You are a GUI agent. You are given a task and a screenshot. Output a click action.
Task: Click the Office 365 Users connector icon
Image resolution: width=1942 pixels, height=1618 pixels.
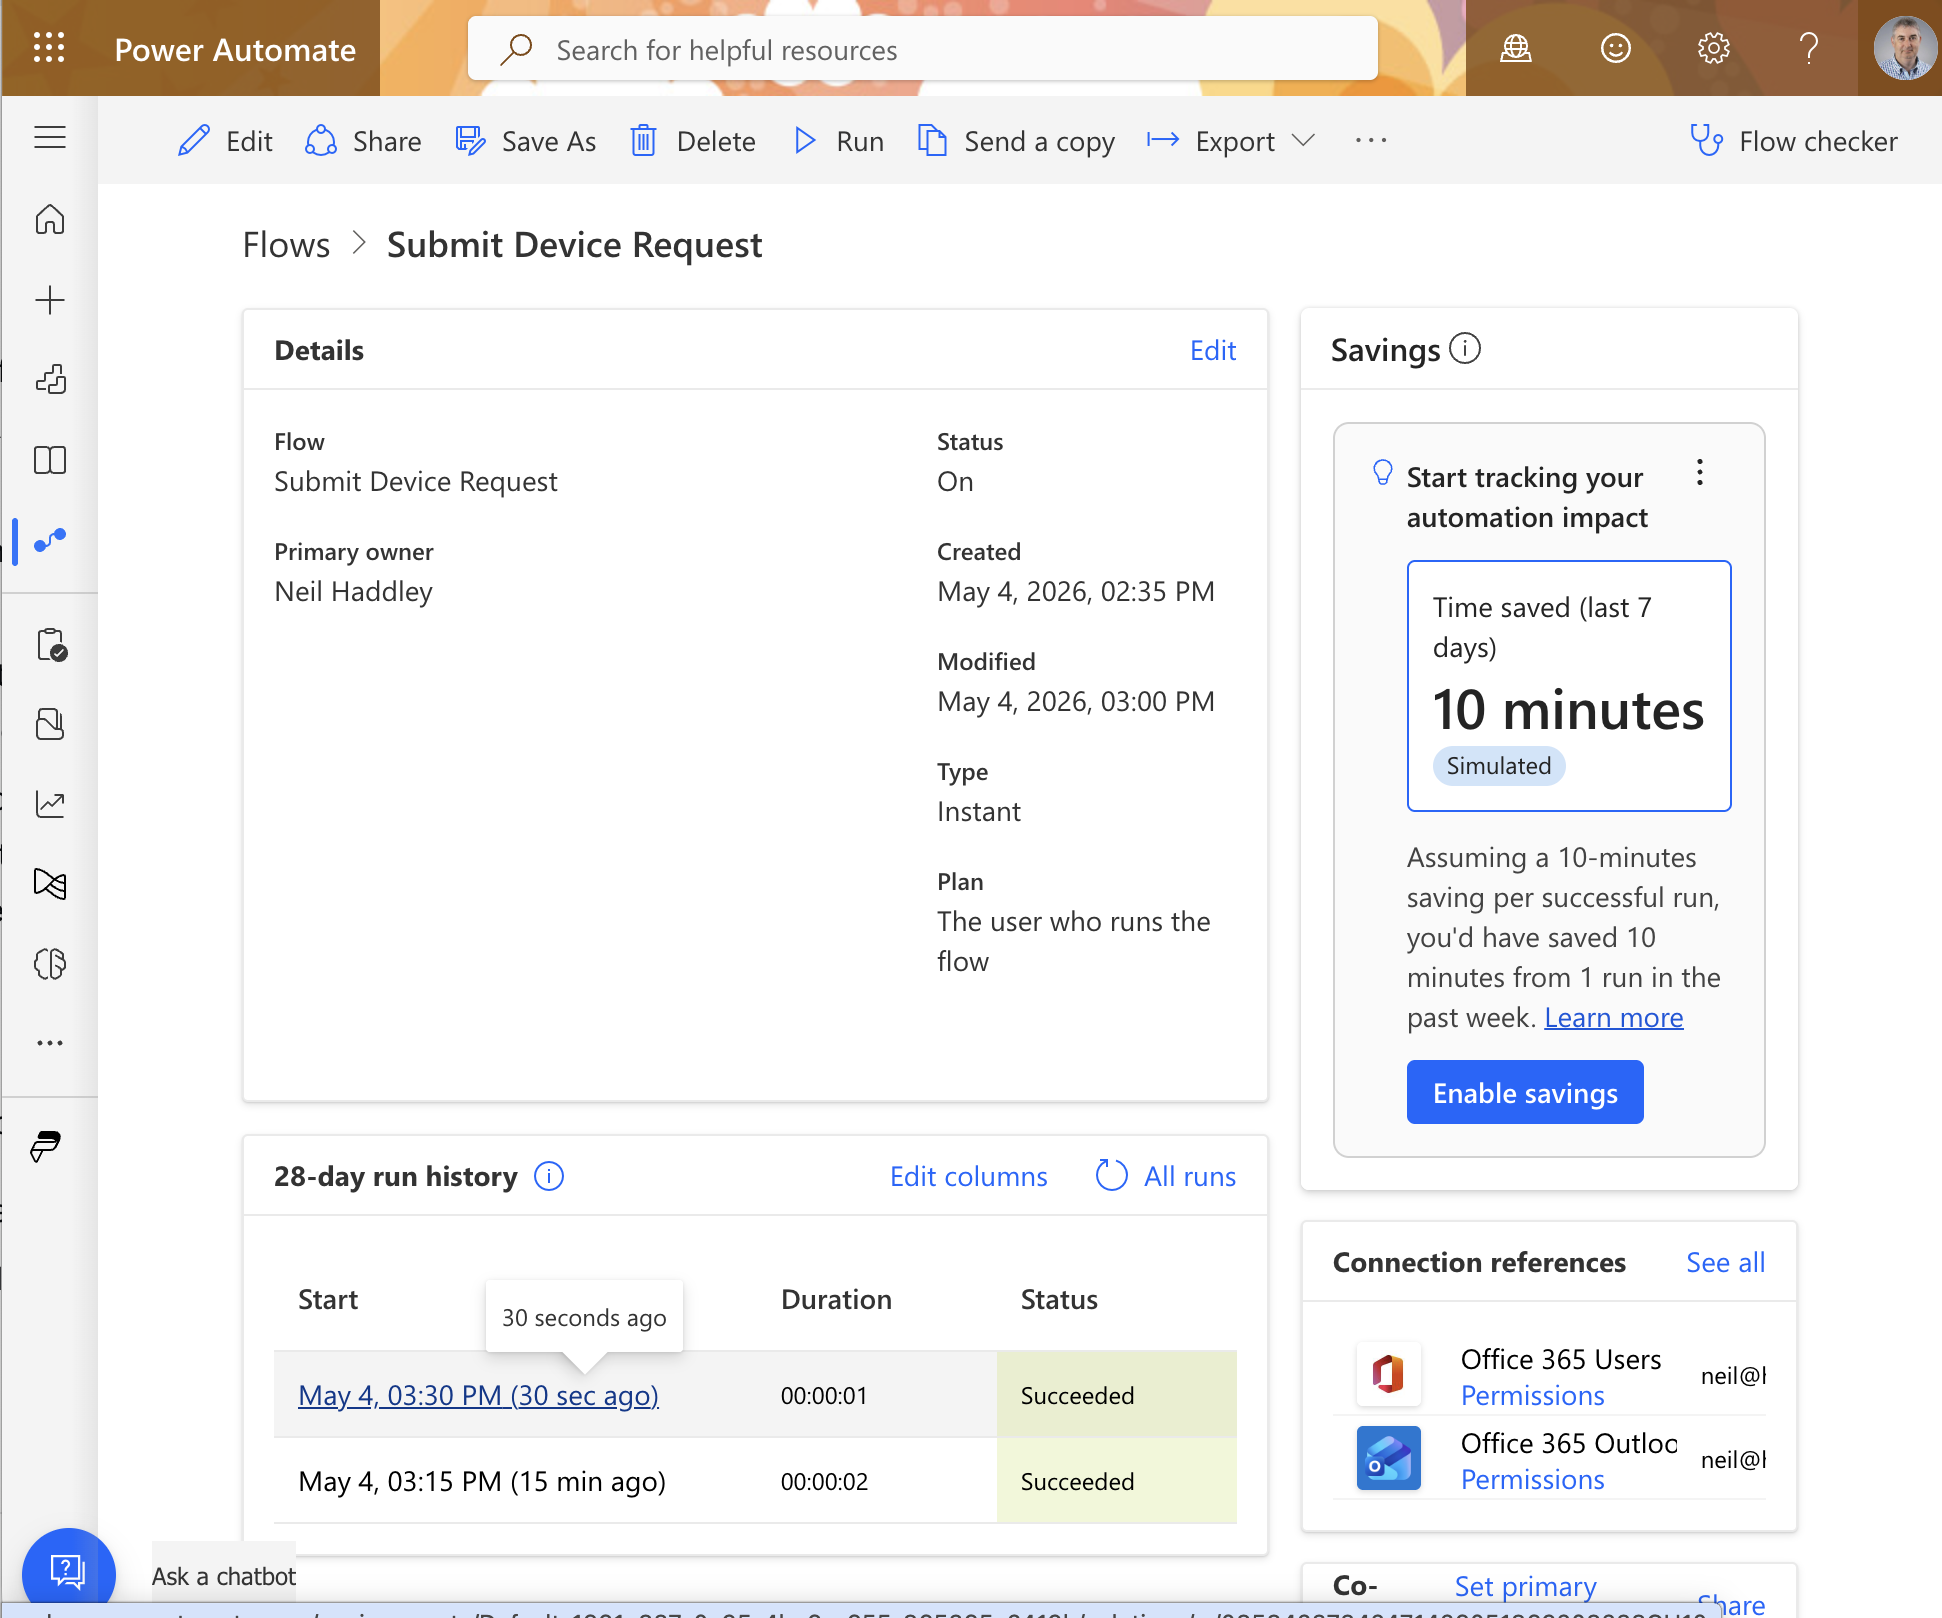click(1388, 1374)
